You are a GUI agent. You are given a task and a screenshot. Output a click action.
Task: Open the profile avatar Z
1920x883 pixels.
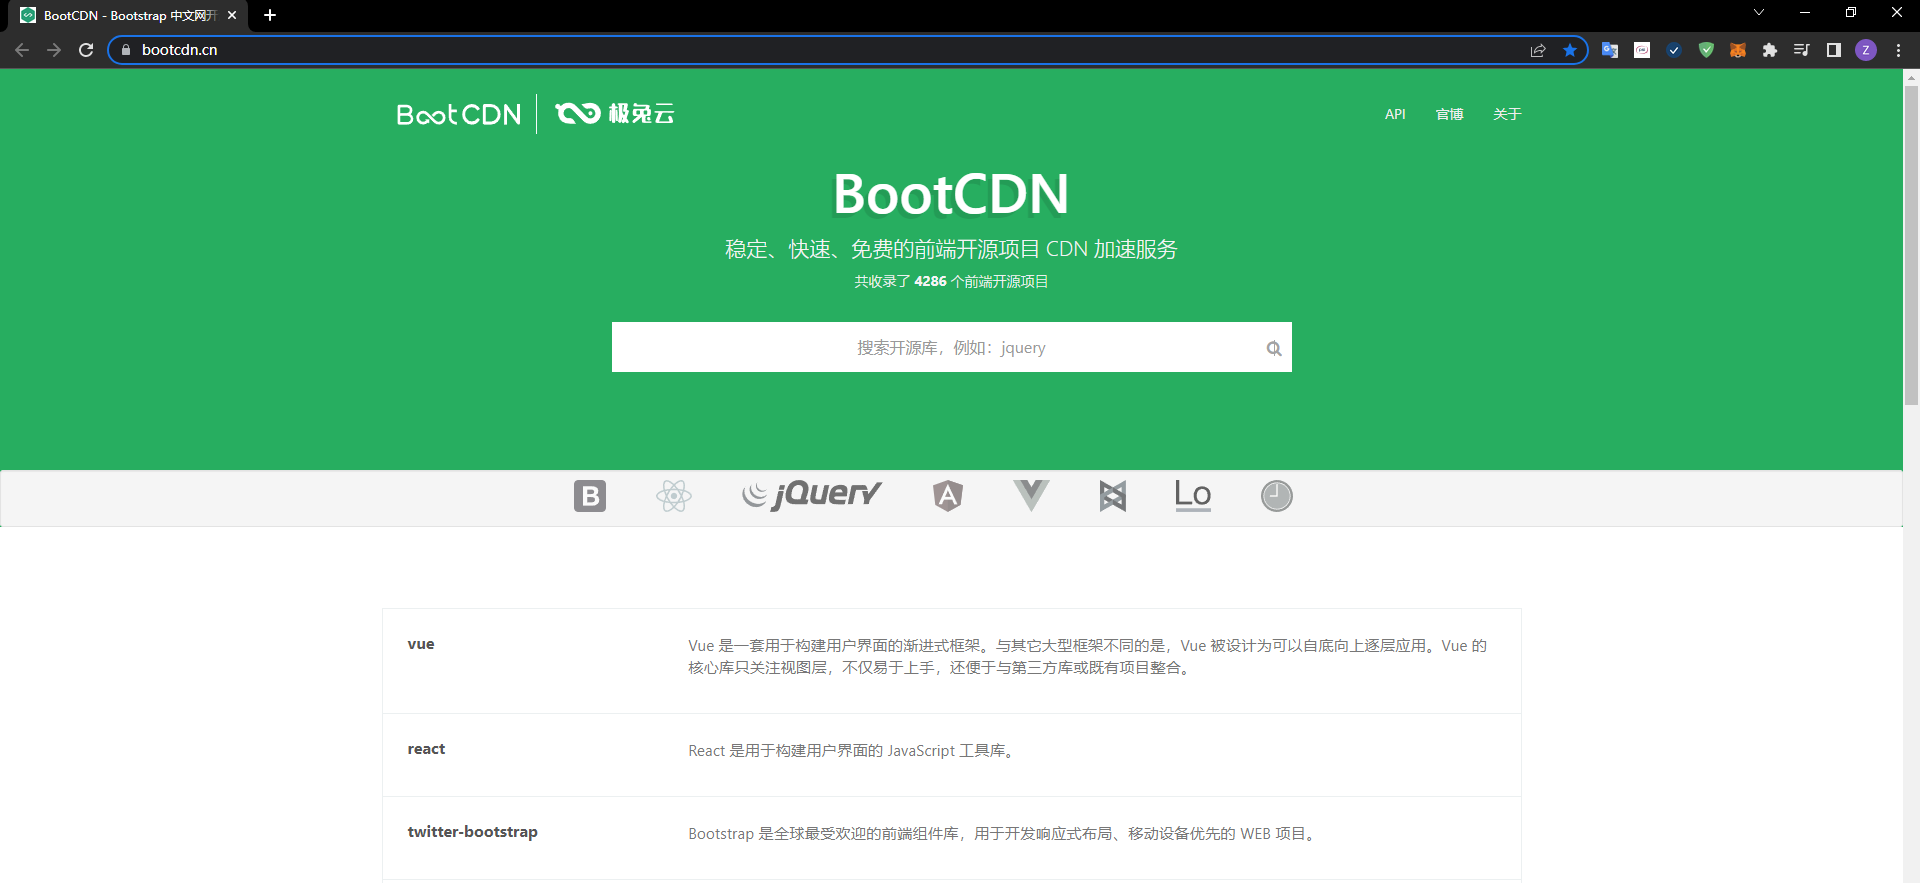(1866, 50)
